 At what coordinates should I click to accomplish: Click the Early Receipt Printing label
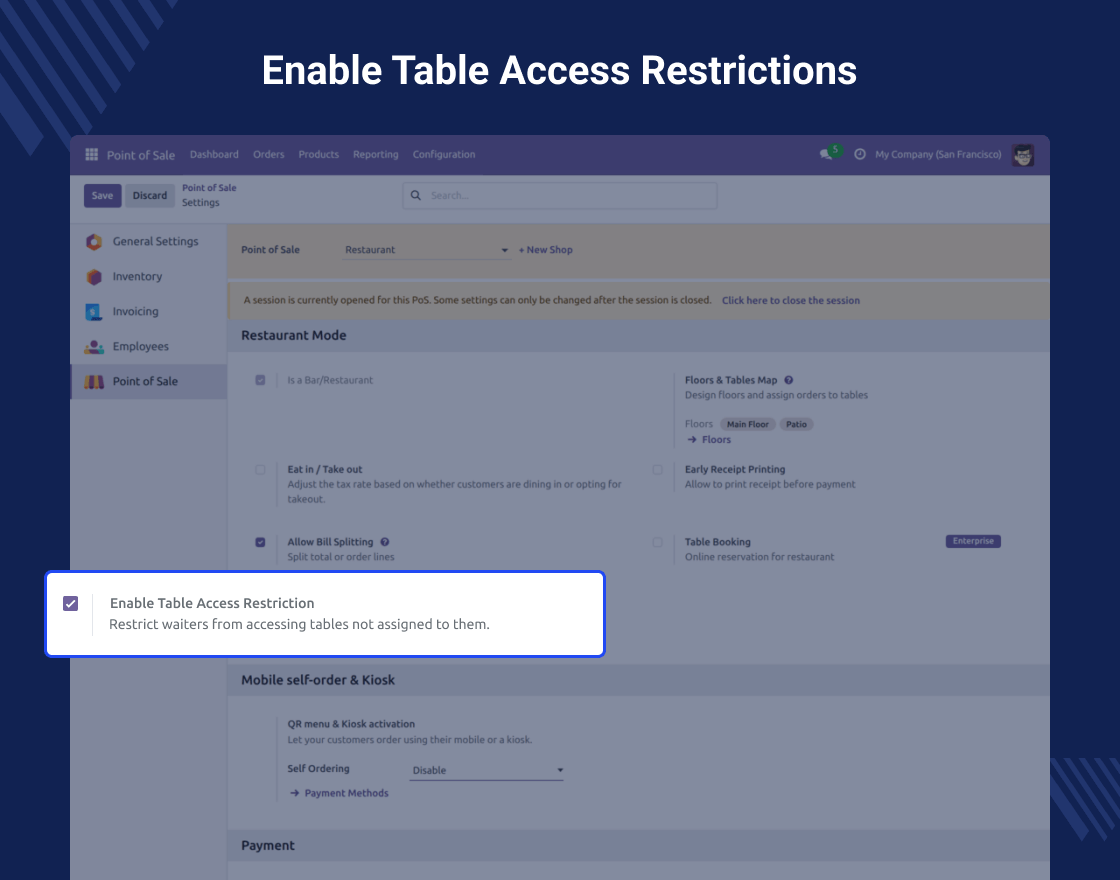pyautogui.click(x=735, y=469)
